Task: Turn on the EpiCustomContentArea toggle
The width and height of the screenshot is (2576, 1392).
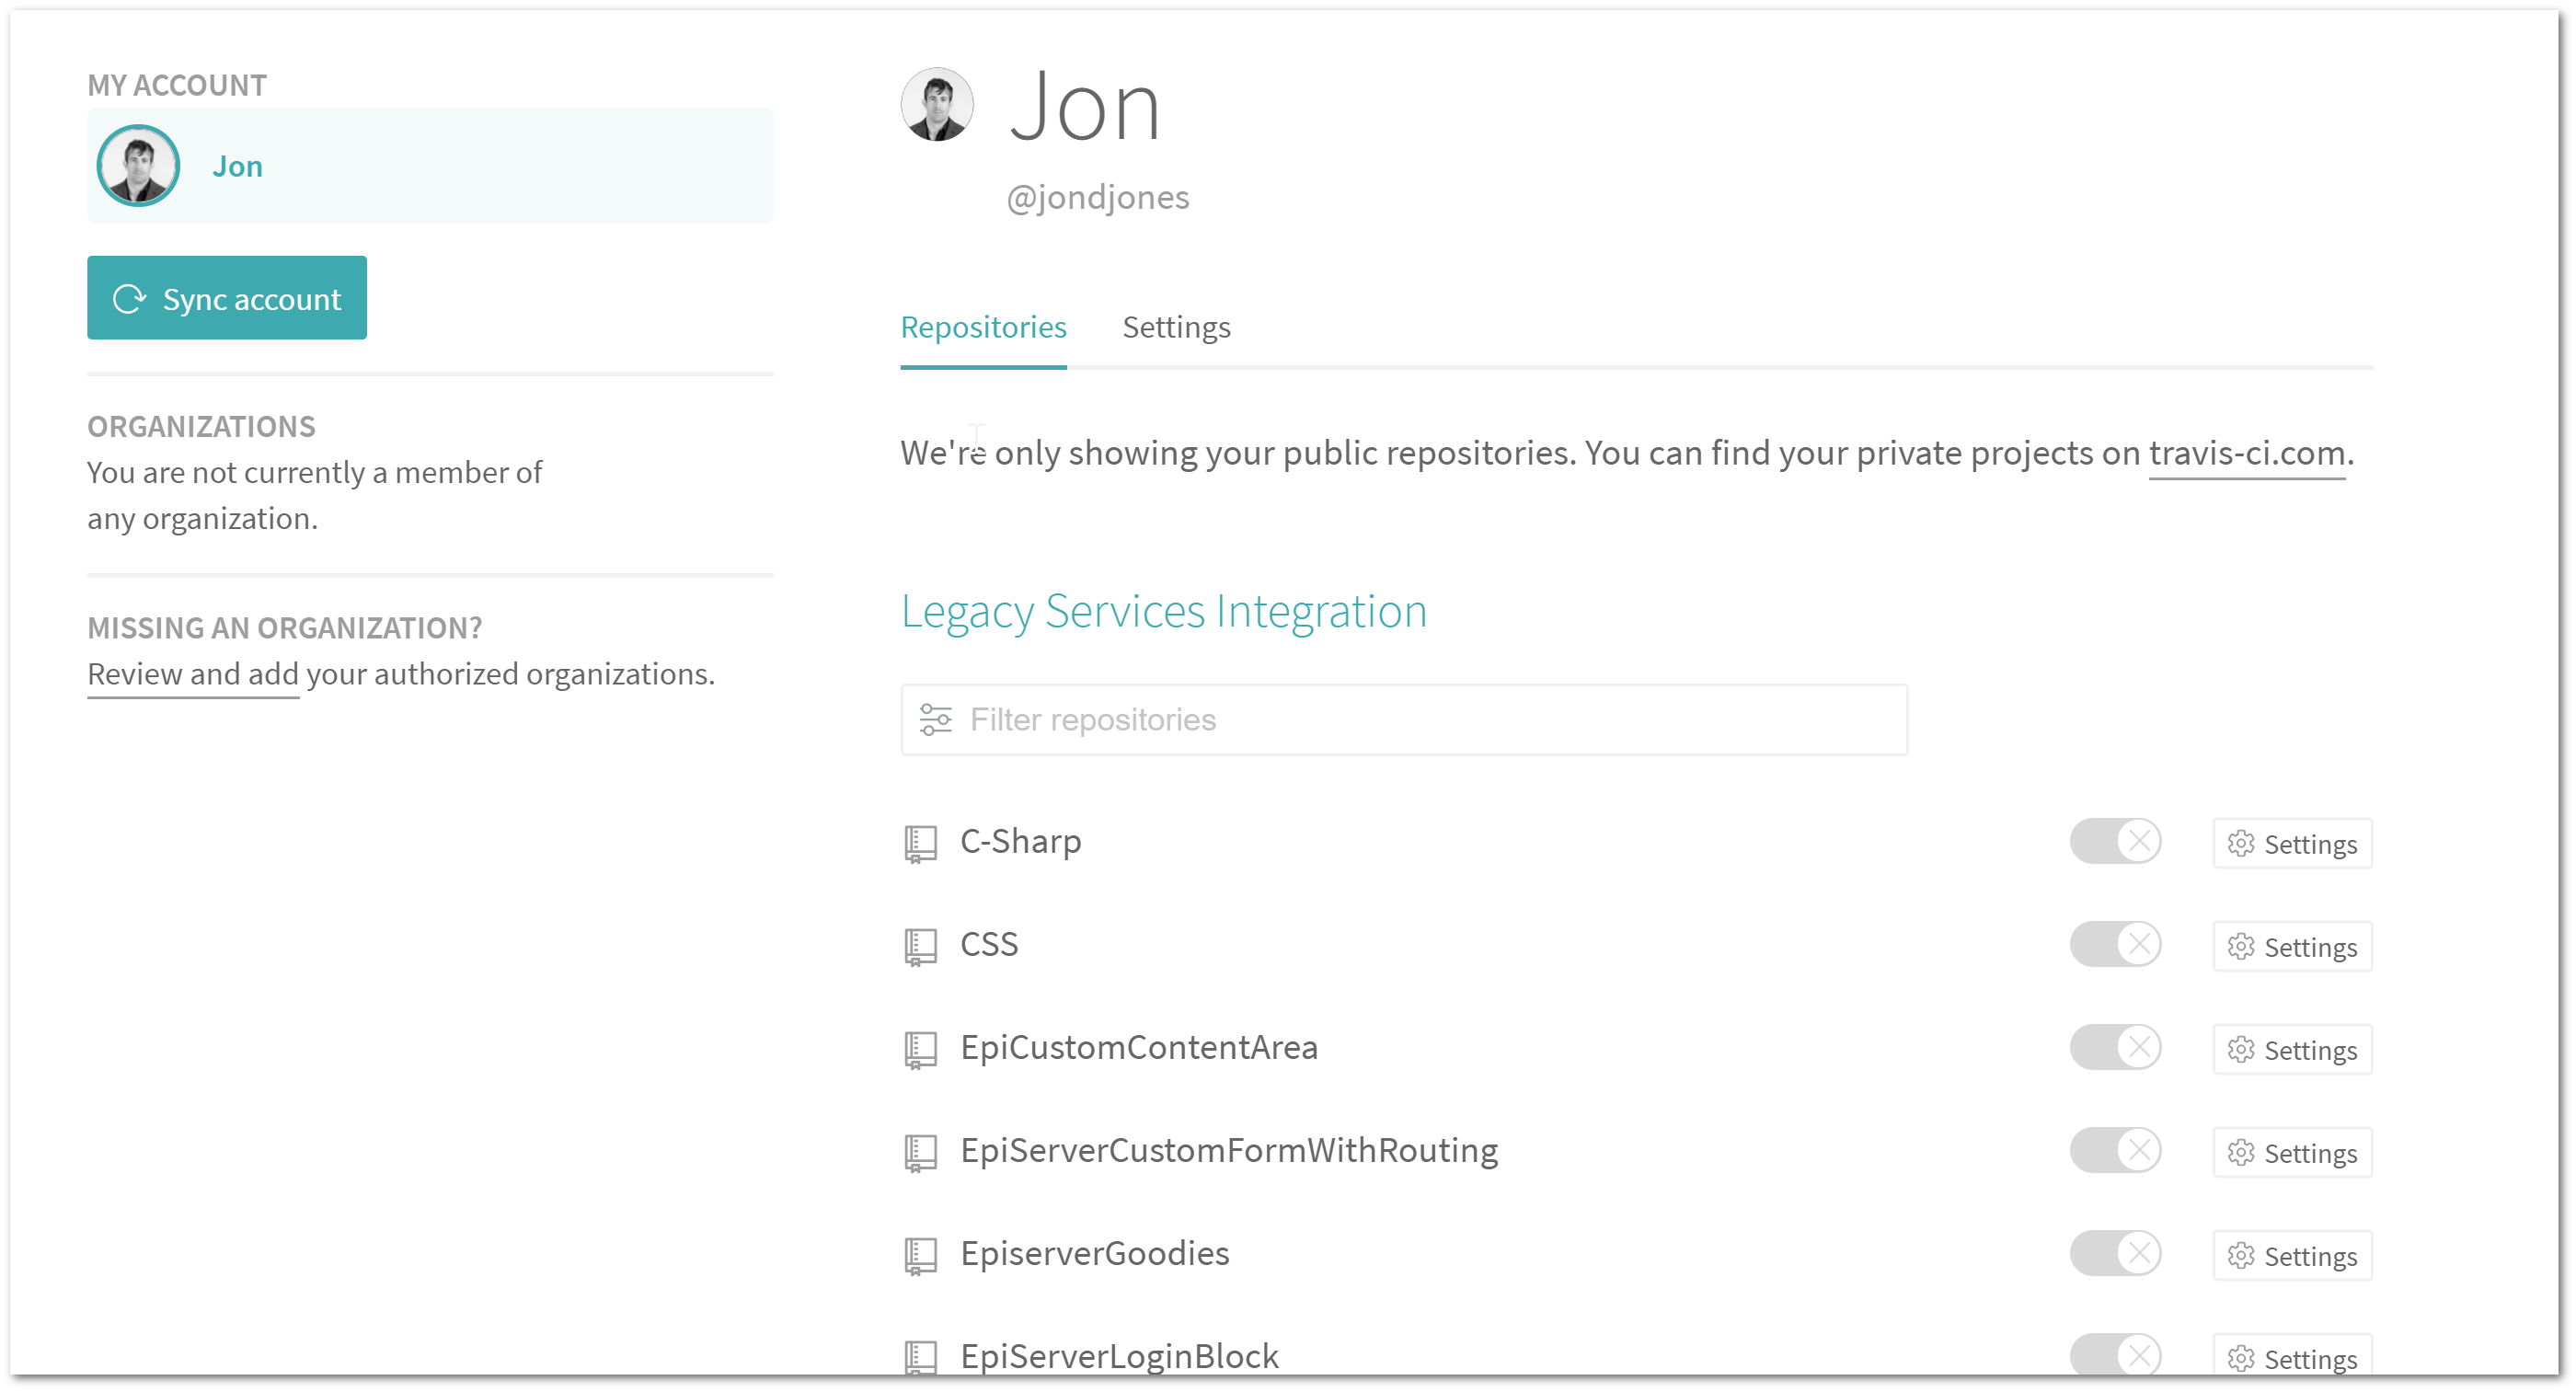Action: pyautogui.click(x=2115, y=1047)
